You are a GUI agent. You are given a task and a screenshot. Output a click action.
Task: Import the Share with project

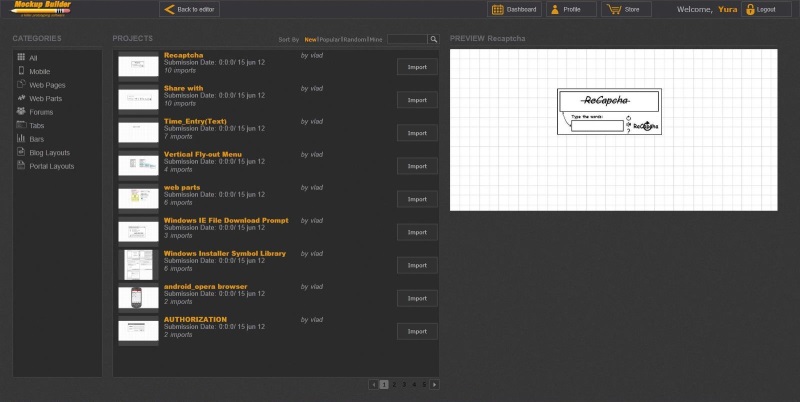click(x=417, y=100)
